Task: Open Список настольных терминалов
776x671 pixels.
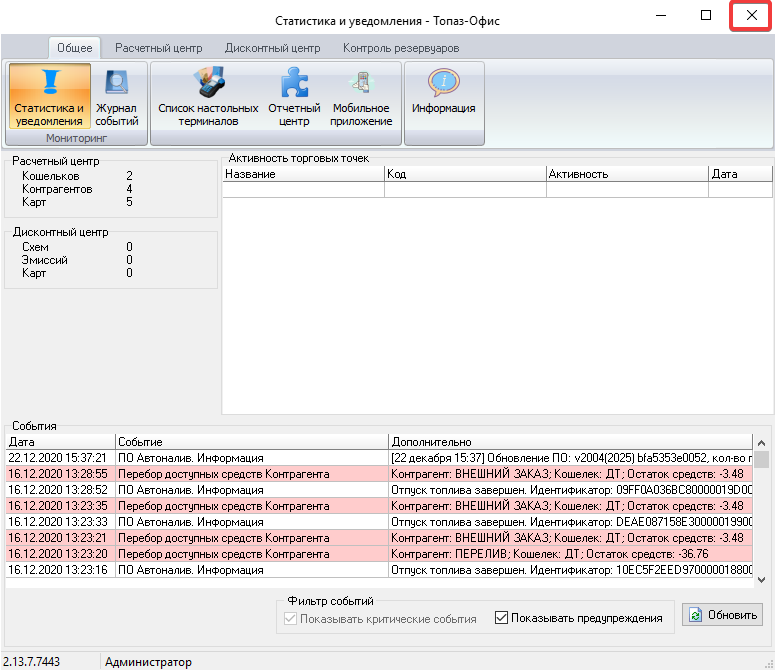Action: (x=208, y=96)
